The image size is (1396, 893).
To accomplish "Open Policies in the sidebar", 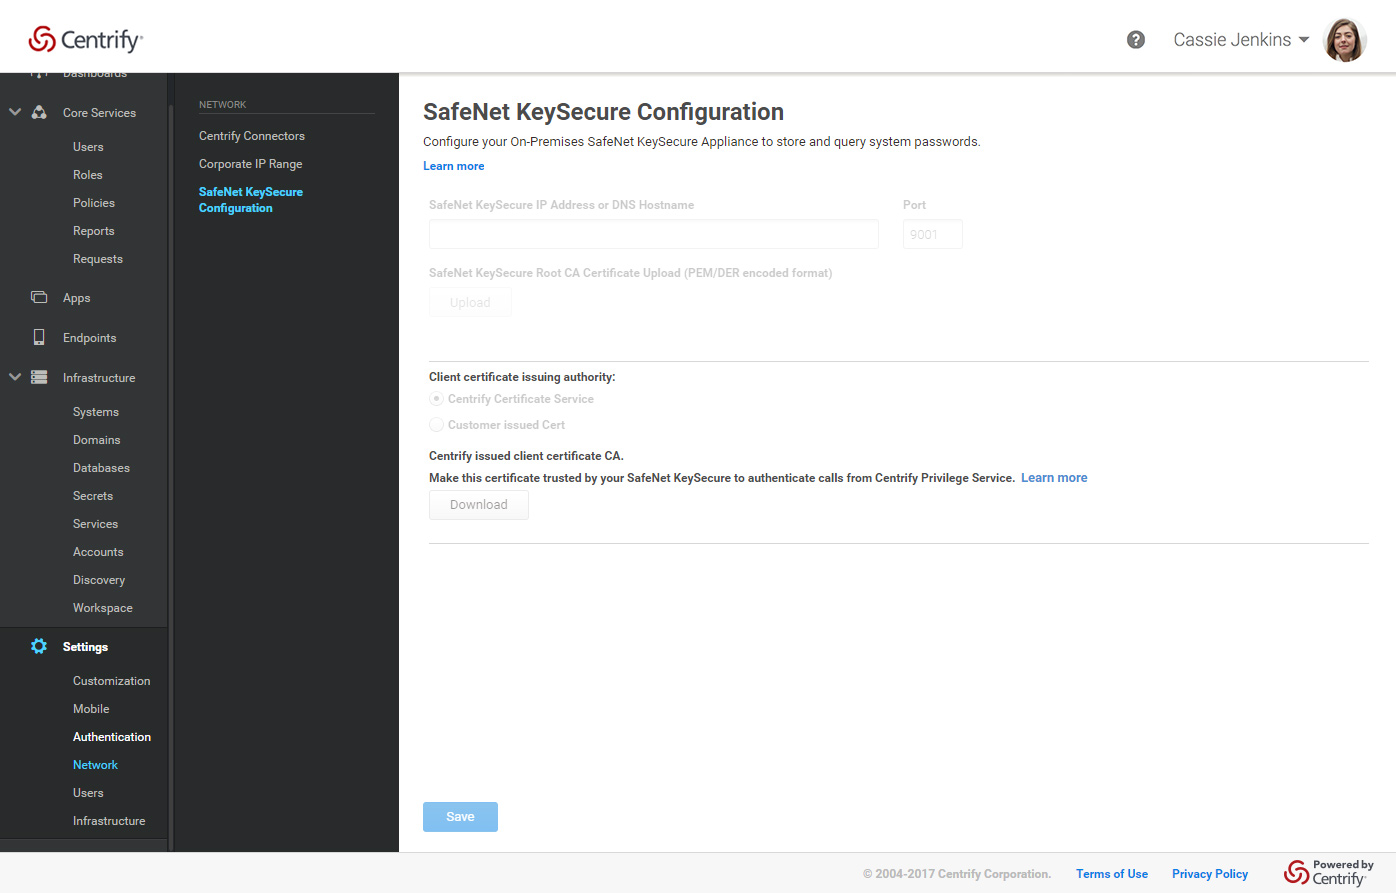I will [94, 203].
